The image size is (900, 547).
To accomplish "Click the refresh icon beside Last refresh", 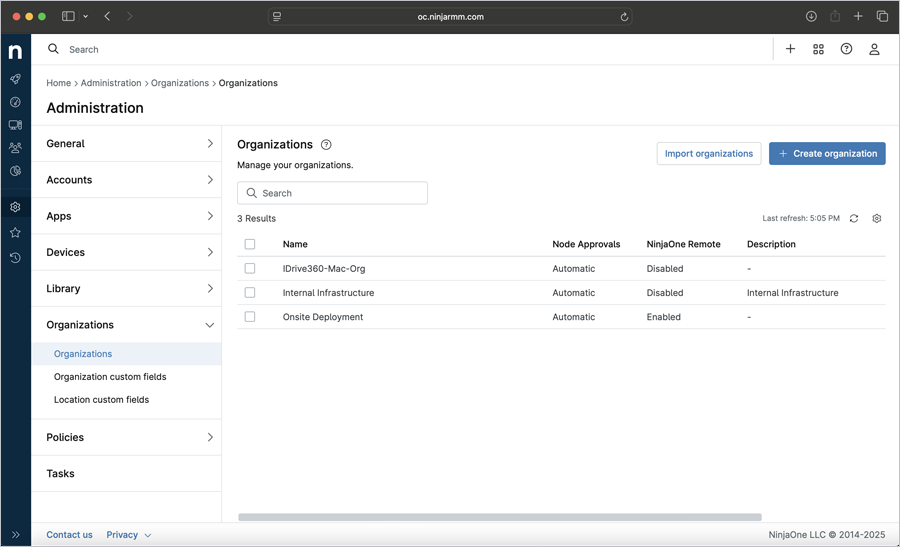I will tap(854, 218).
